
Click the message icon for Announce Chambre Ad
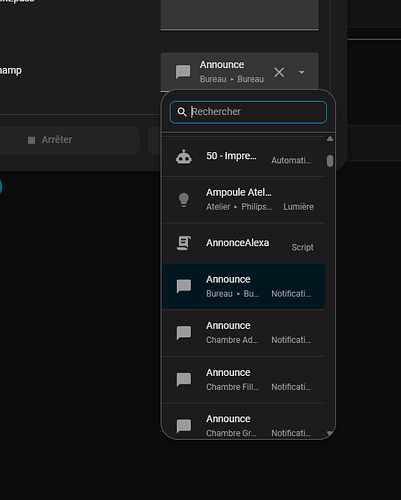tap(184, 333)
